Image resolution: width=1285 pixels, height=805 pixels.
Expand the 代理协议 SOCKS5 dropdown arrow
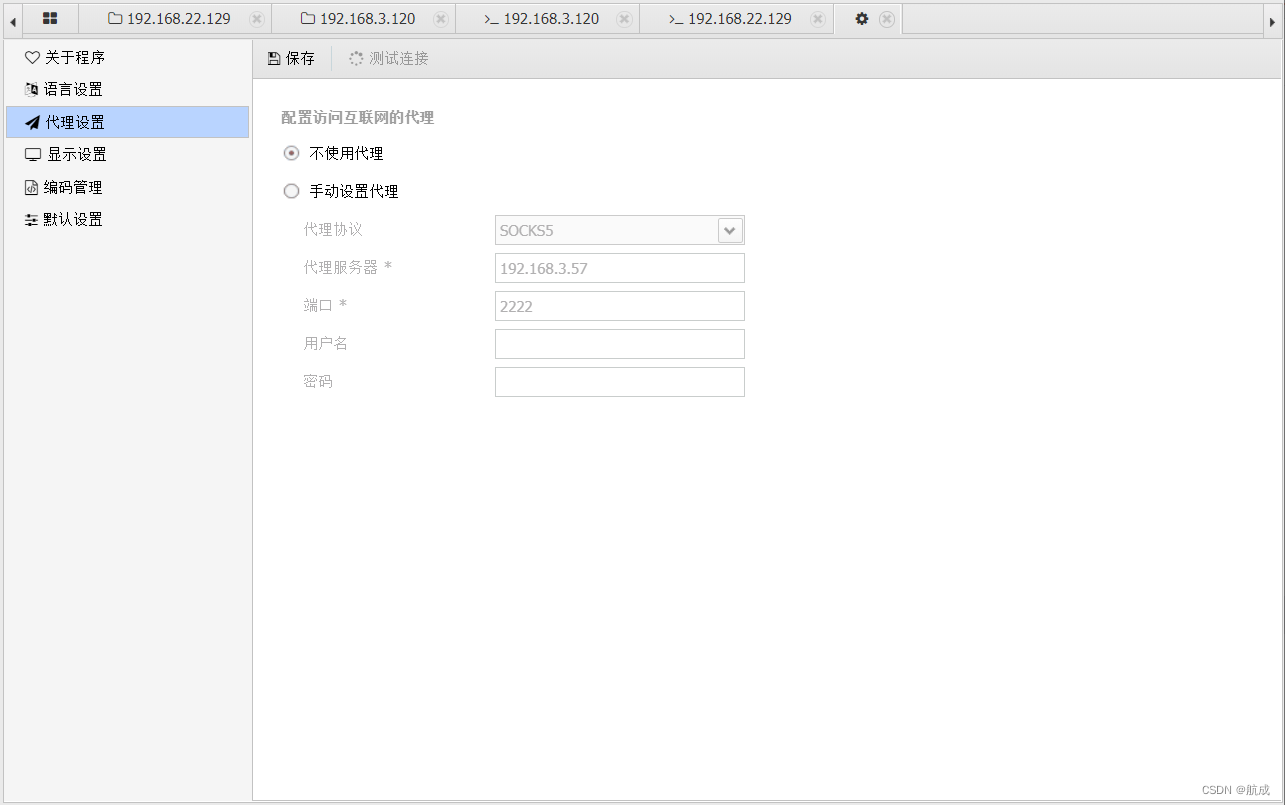[x=730, y=230]
